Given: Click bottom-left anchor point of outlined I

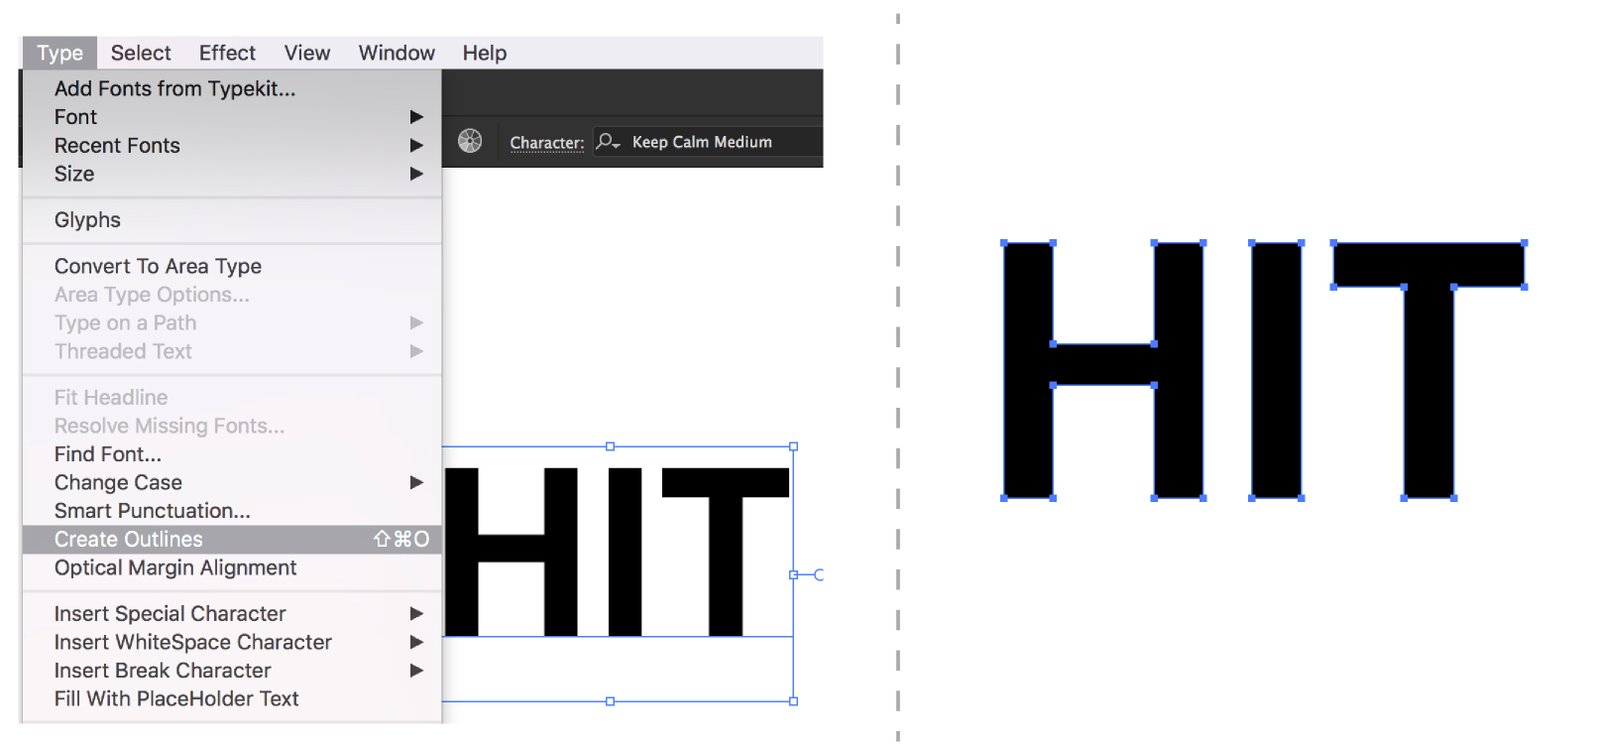Looking at the screenshot, I should tap(1252, 497).
